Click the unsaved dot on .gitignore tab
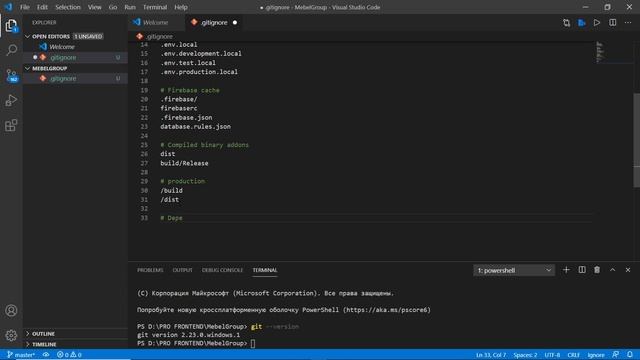640x360 pixels. (x=235, y=23)
